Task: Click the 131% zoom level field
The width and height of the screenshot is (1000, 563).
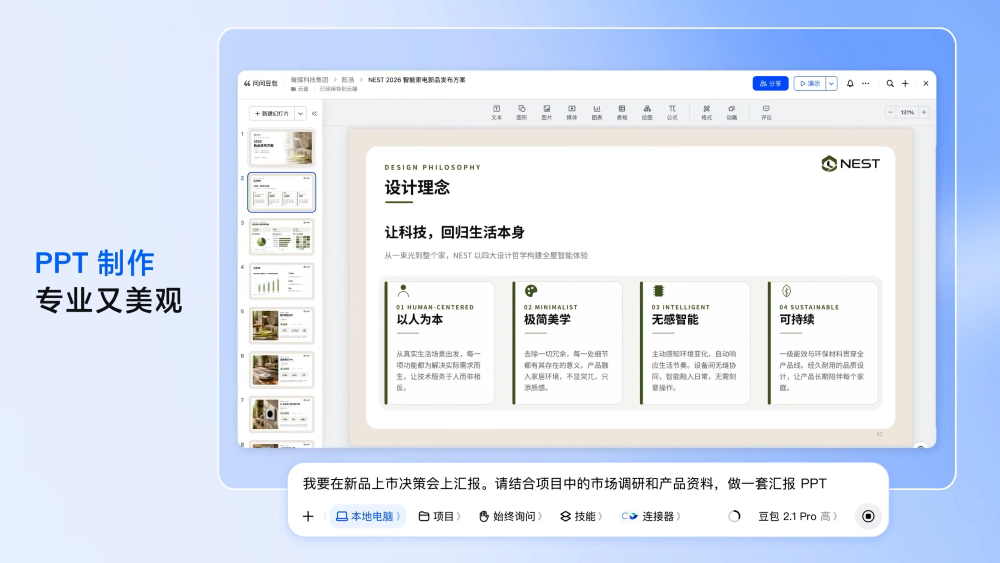Action: pyautogui.click(x=907, y=112)
